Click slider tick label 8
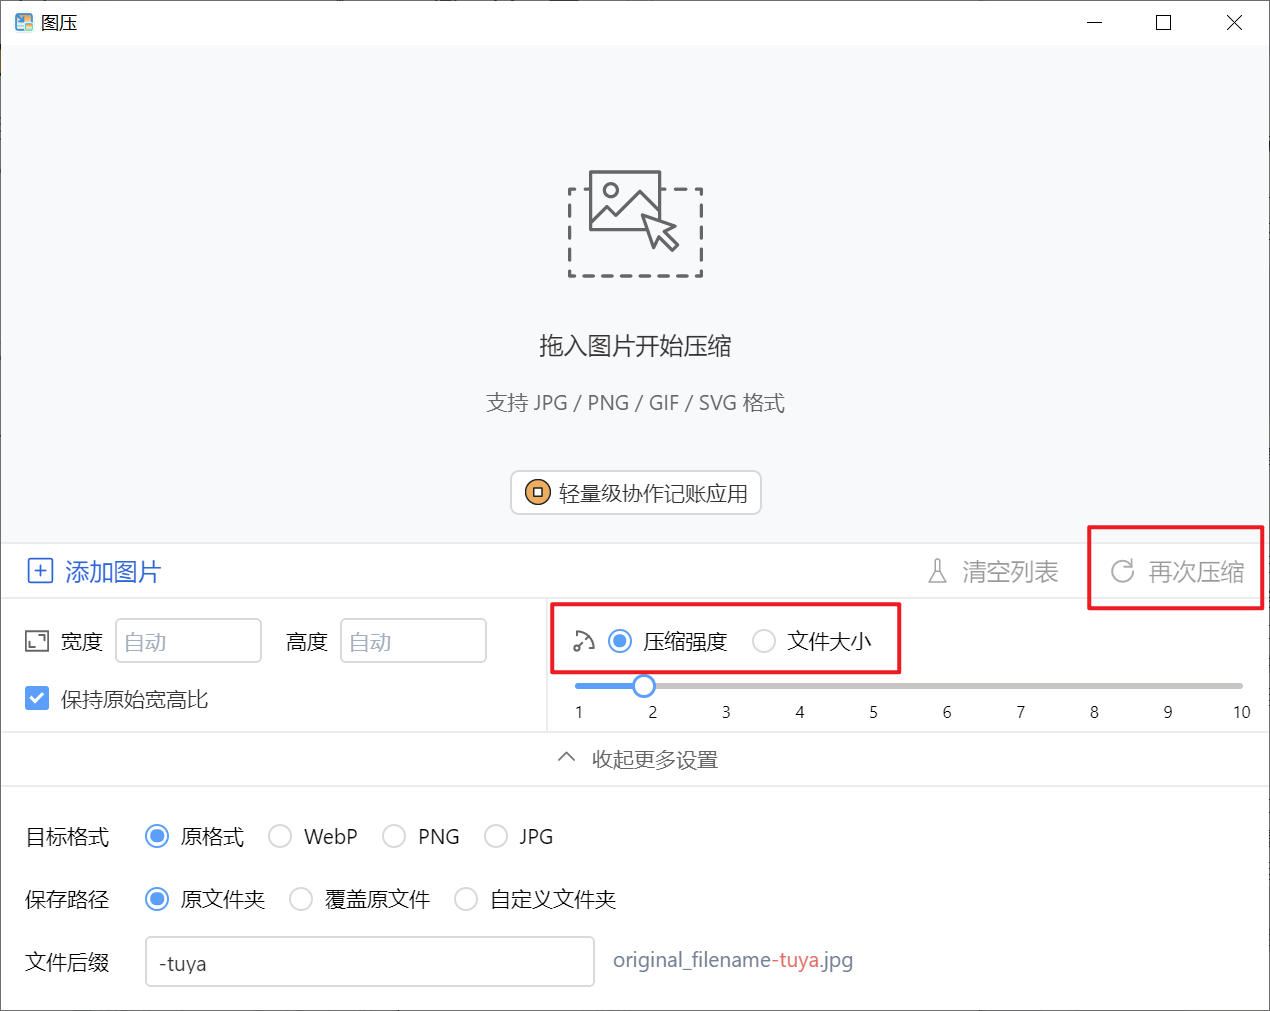The image size is (1270, 1011). pos(1094,712)
